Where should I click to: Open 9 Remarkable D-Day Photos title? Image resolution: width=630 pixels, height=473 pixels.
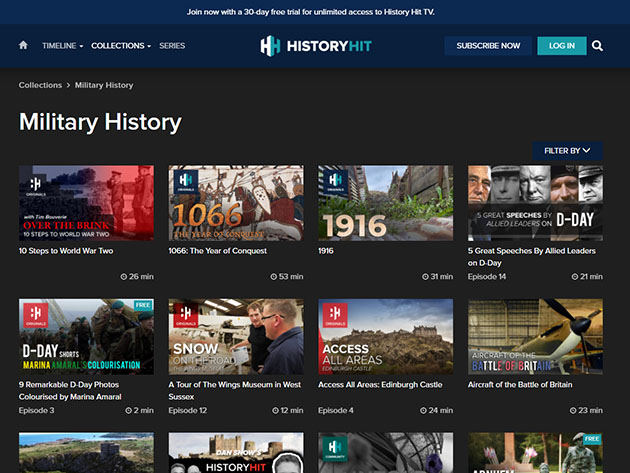coord(70,391)
